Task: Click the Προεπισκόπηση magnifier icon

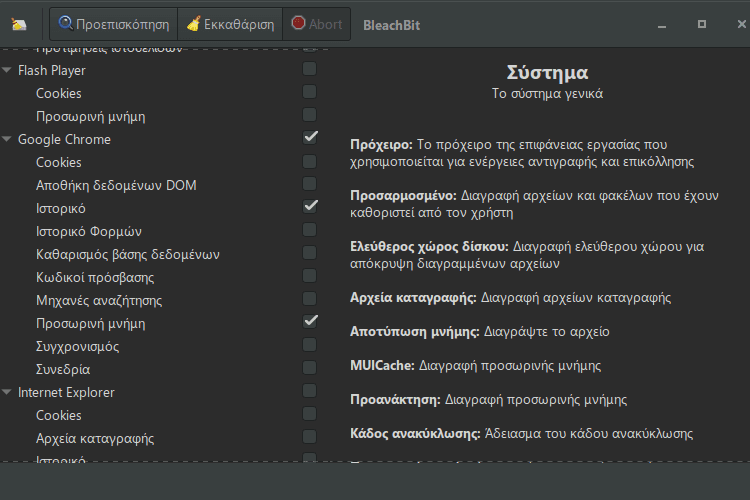Action: tap(66, 23)
